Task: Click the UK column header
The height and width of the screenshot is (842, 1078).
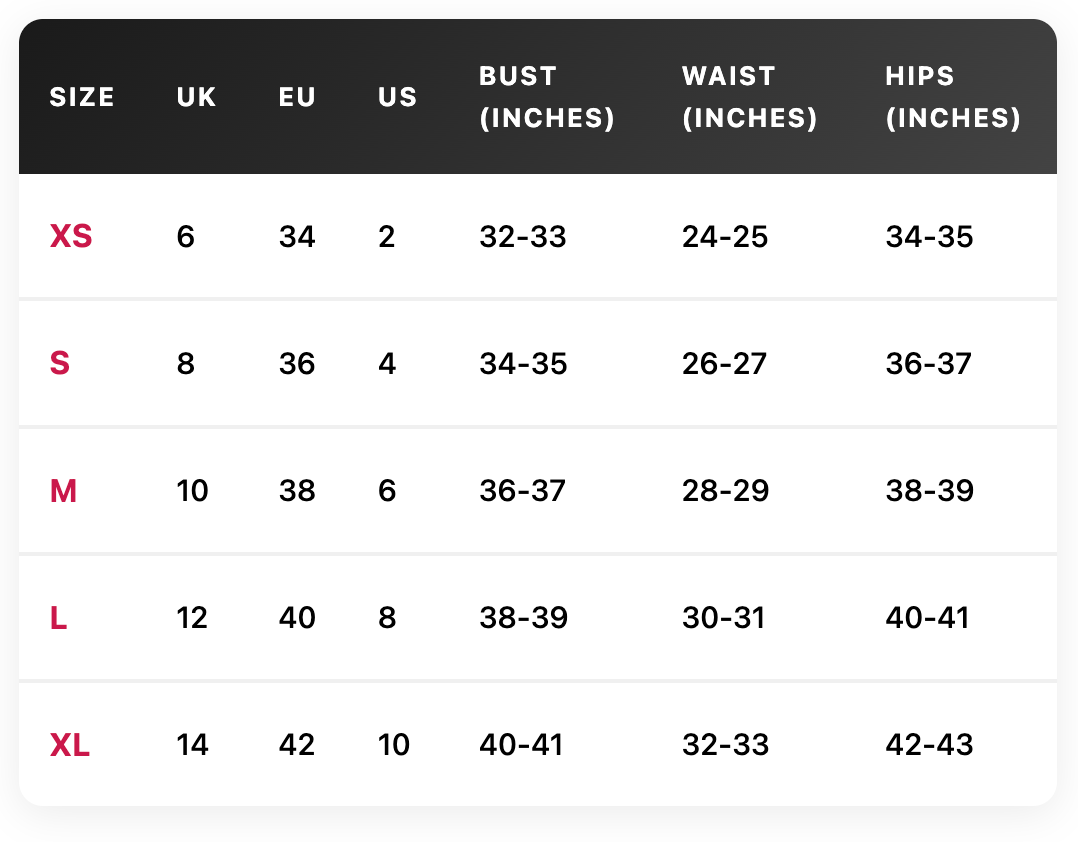Action: click(196, 97)
